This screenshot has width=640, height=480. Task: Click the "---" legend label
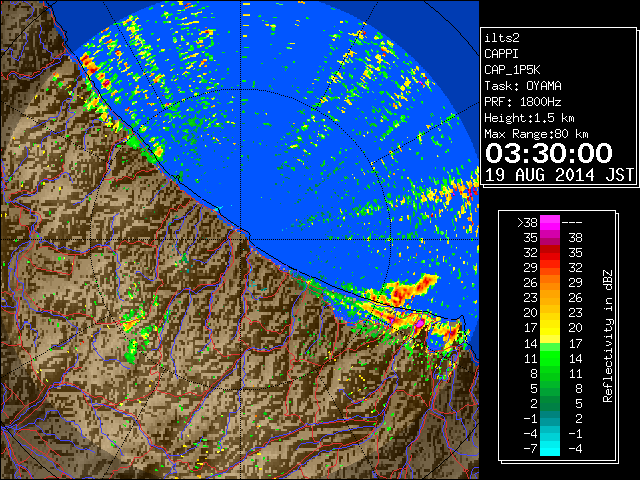[572, 223]
